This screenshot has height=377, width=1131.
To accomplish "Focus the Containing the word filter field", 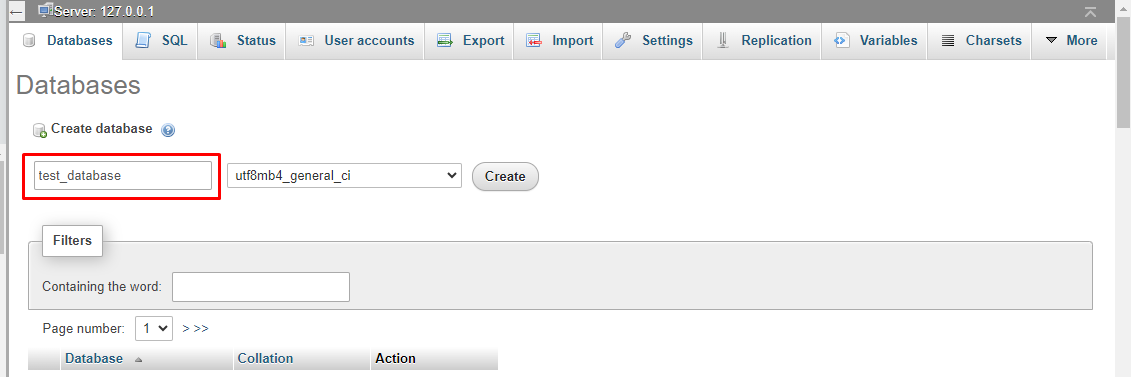I will (261, 286).
